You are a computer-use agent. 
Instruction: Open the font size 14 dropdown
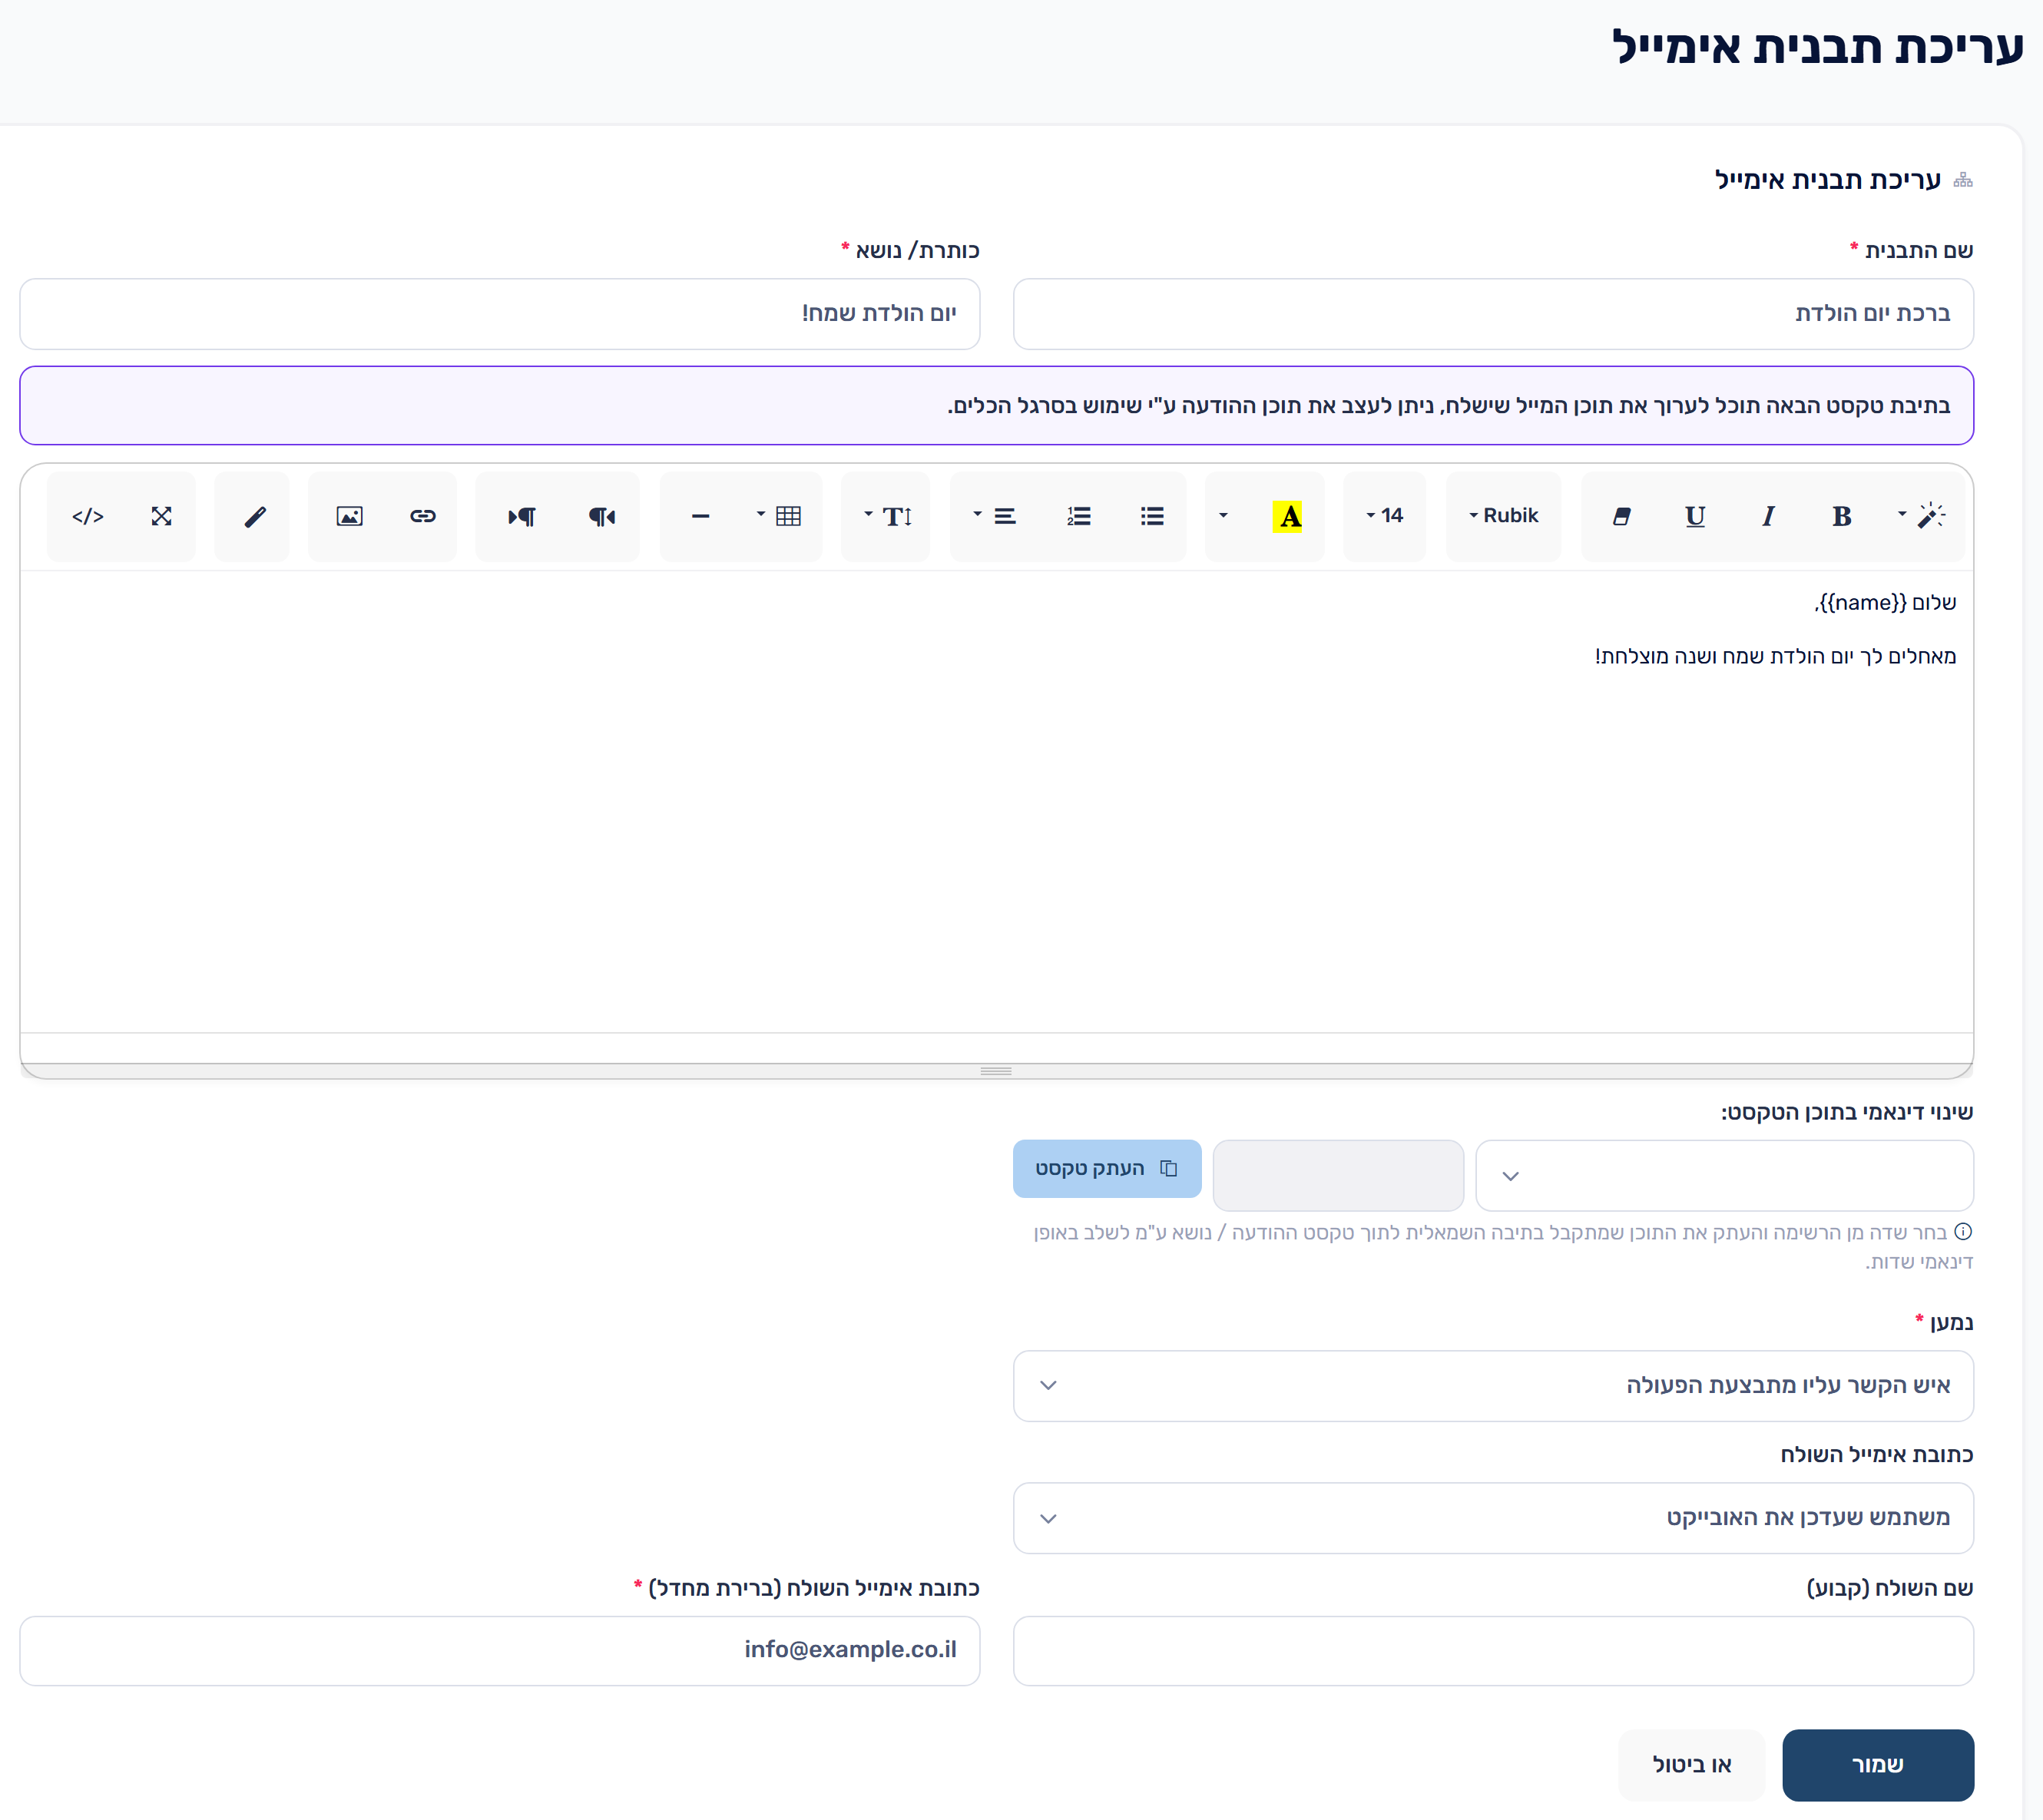[1384, 516]
